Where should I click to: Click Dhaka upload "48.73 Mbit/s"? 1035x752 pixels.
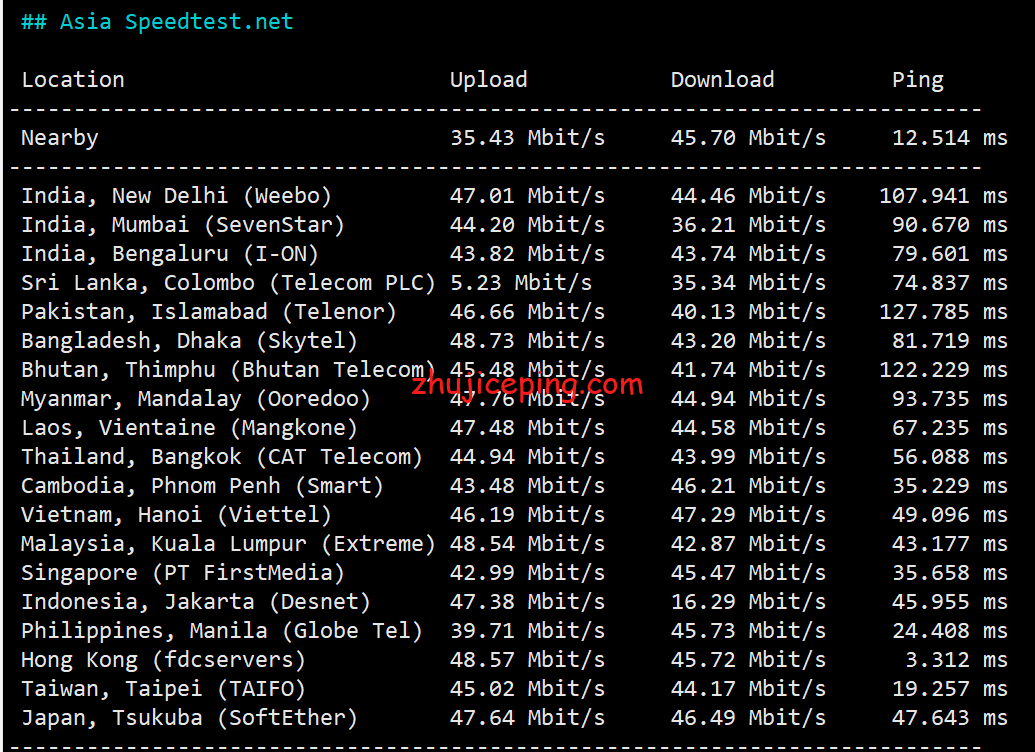(527, 341)
